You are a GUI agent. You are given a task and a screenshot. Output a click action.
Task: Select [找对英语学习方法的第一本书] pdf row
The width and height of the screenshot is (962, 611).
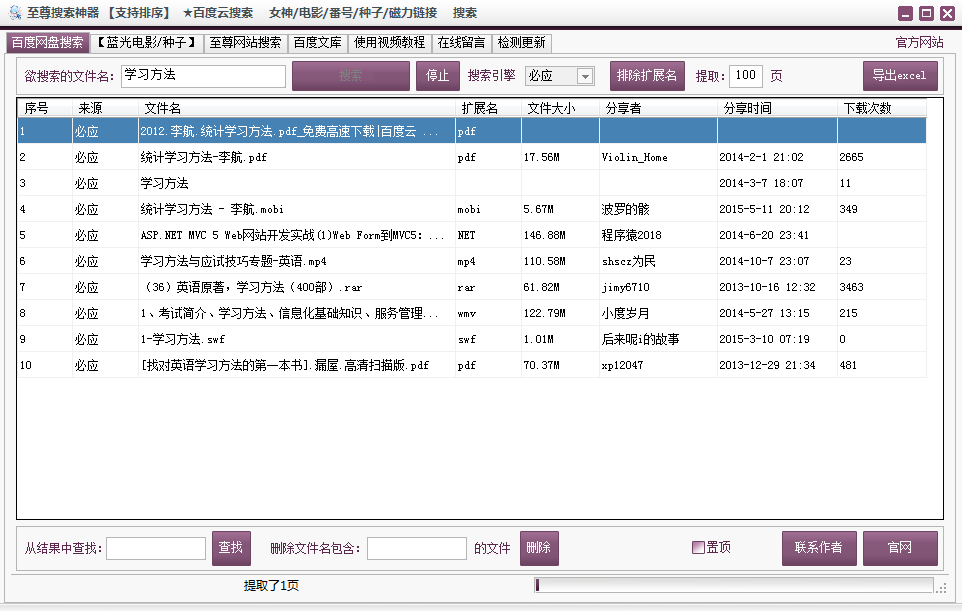click(472, 365)
